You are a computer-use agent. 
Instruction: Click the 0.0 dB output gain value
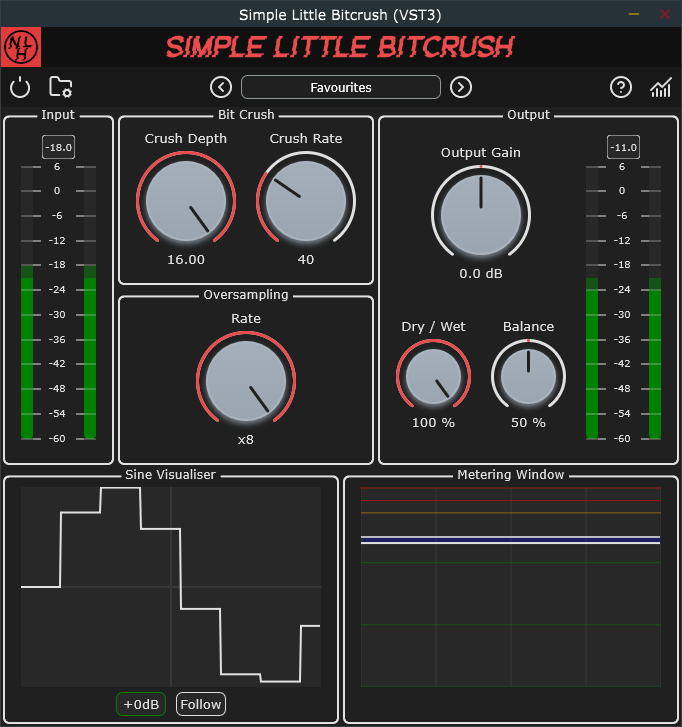[x=481, y=274]
